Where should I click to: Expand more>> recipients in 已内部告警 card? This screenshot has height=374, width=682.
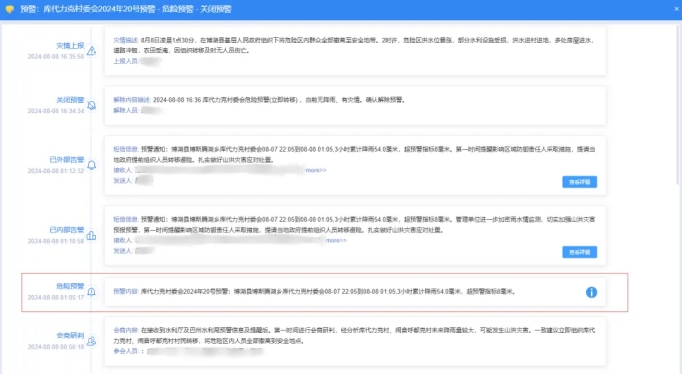tap(336, 240)
